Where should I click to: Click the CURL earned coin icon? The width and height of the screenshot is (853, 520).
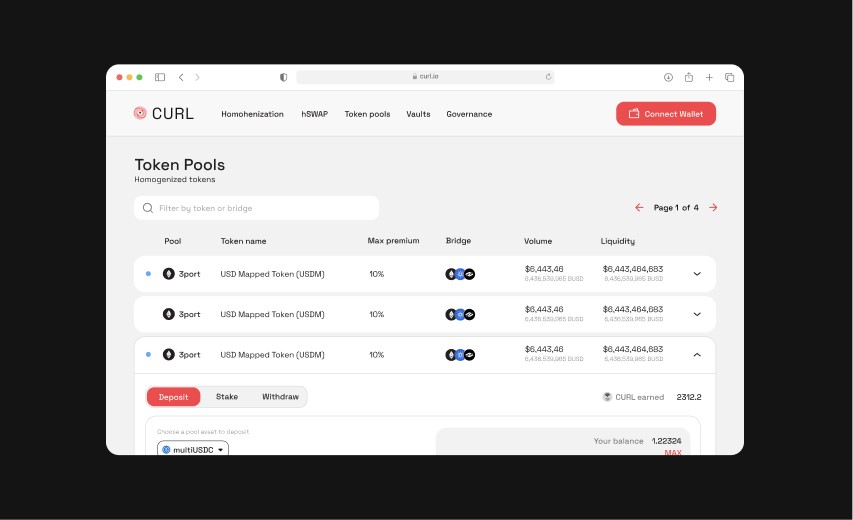click(607, 397)
